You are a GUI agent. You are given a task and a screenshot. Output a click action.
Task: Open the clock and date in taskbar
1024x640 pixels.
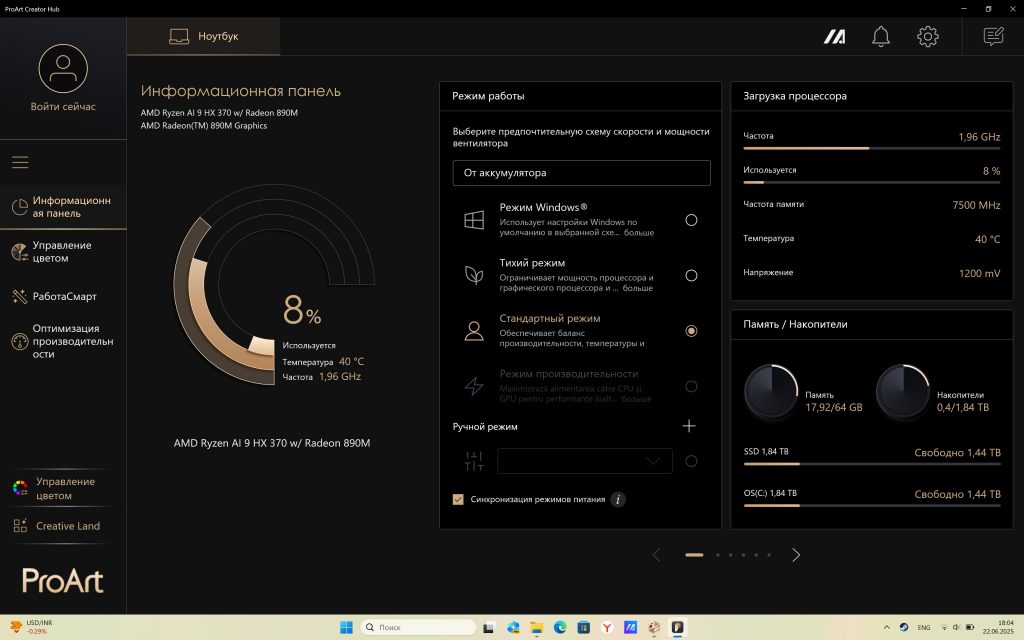coord(997,627)
